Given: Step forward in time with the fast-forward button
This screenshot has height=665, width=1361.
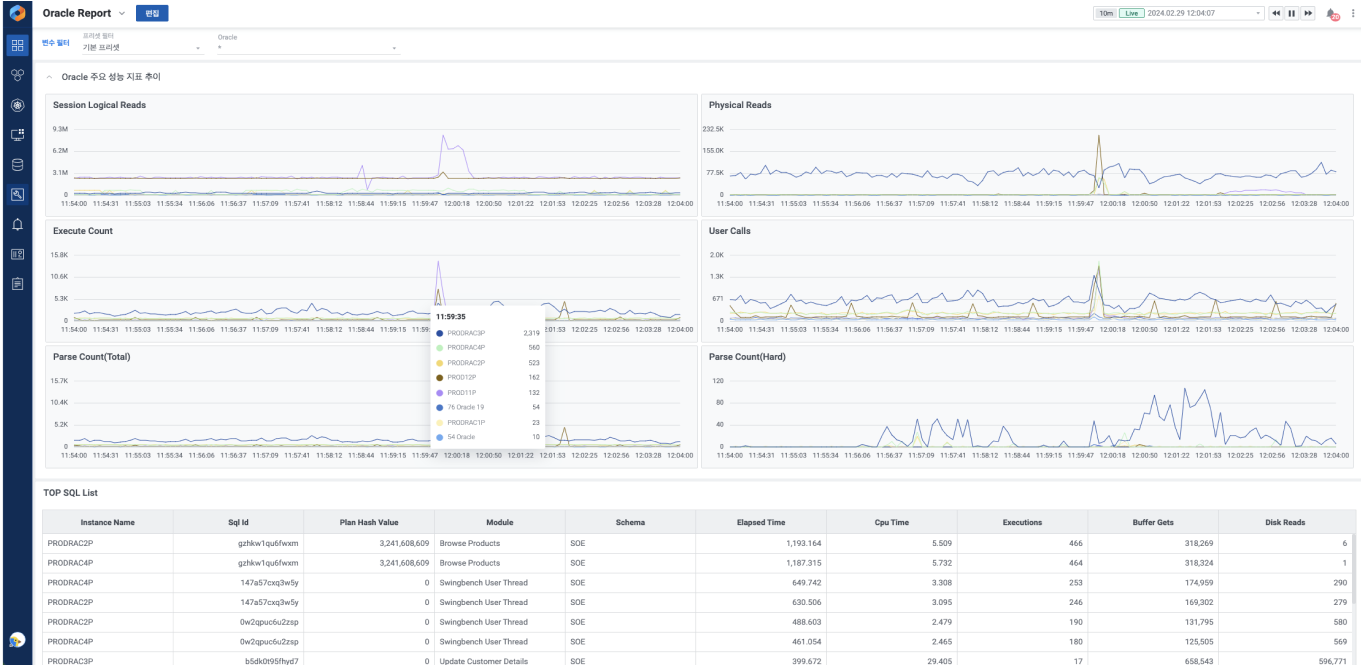Looking at the screenshot, I should pos(1308,13).
